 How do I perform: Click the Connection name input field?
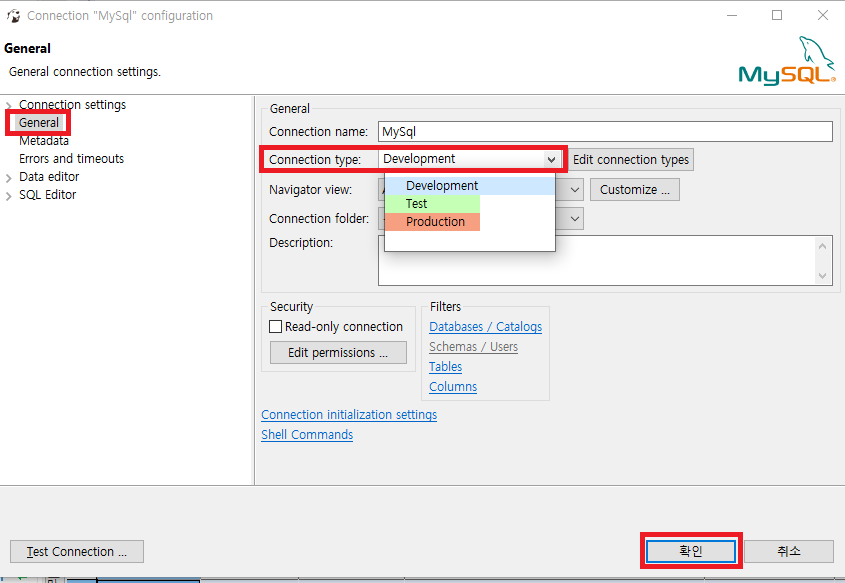point(605,131)
